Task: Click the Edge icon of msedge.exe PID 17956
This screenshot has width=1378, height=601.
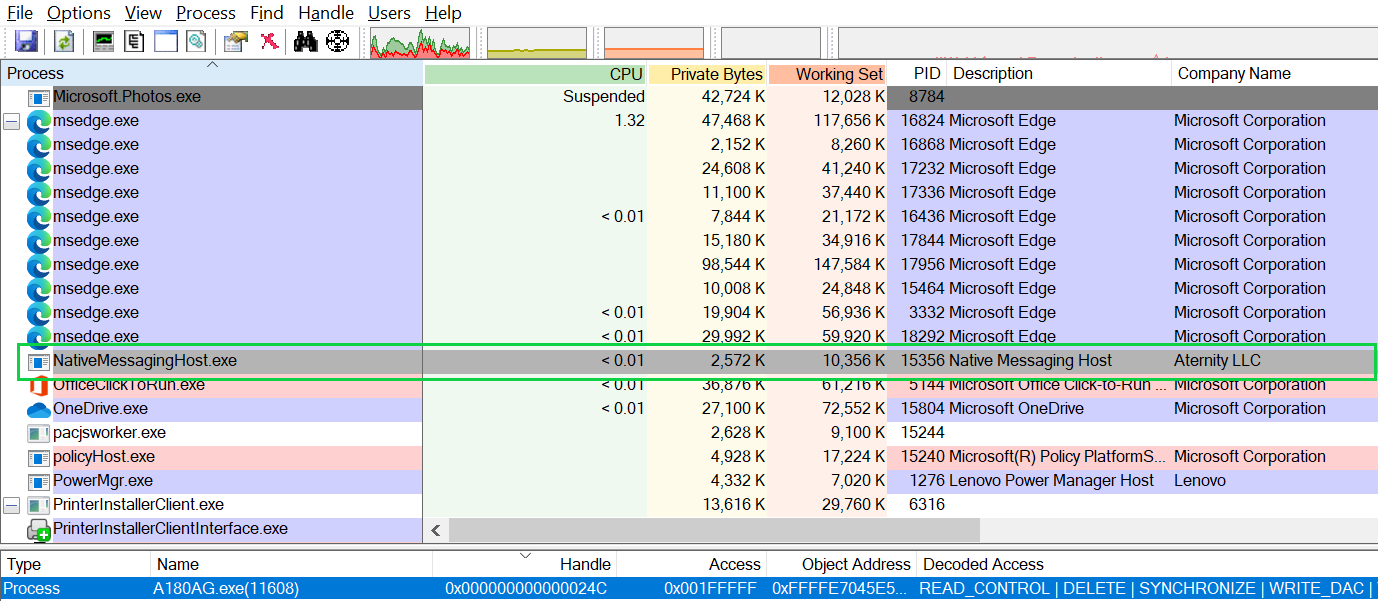Action: coord(39,265)
